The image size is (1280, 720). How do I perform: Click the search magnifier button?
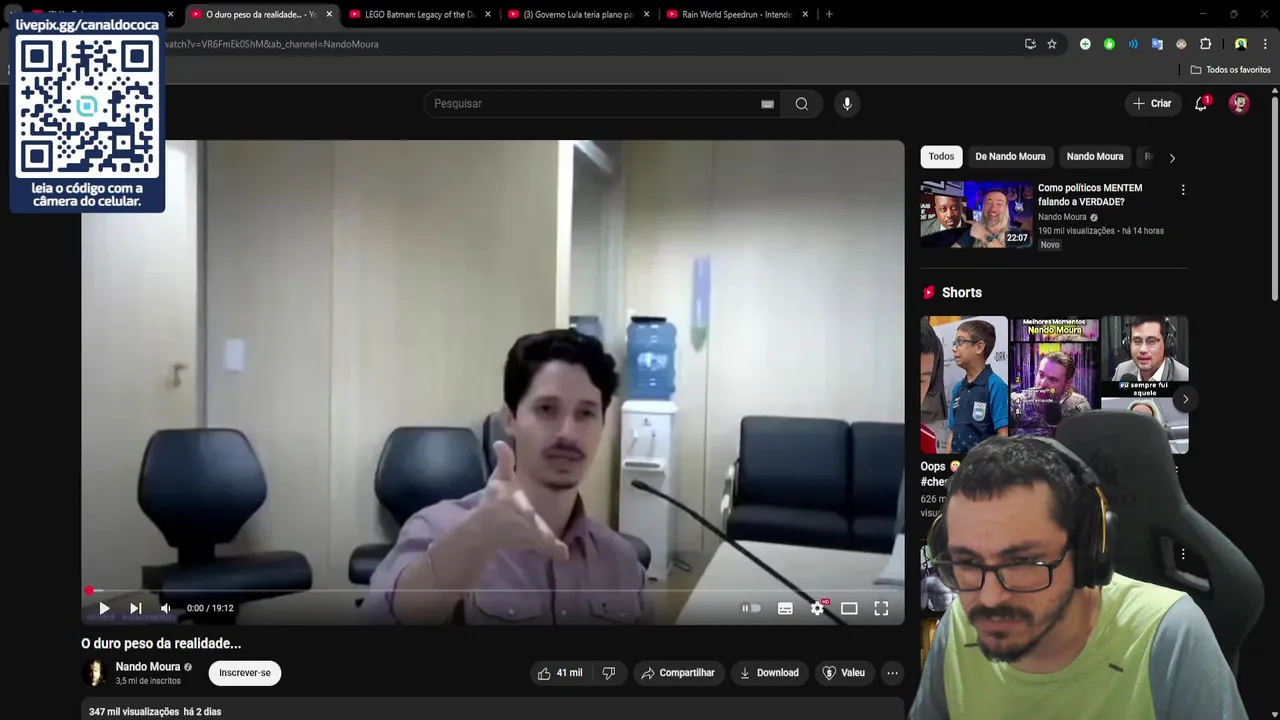coord(802,104)
